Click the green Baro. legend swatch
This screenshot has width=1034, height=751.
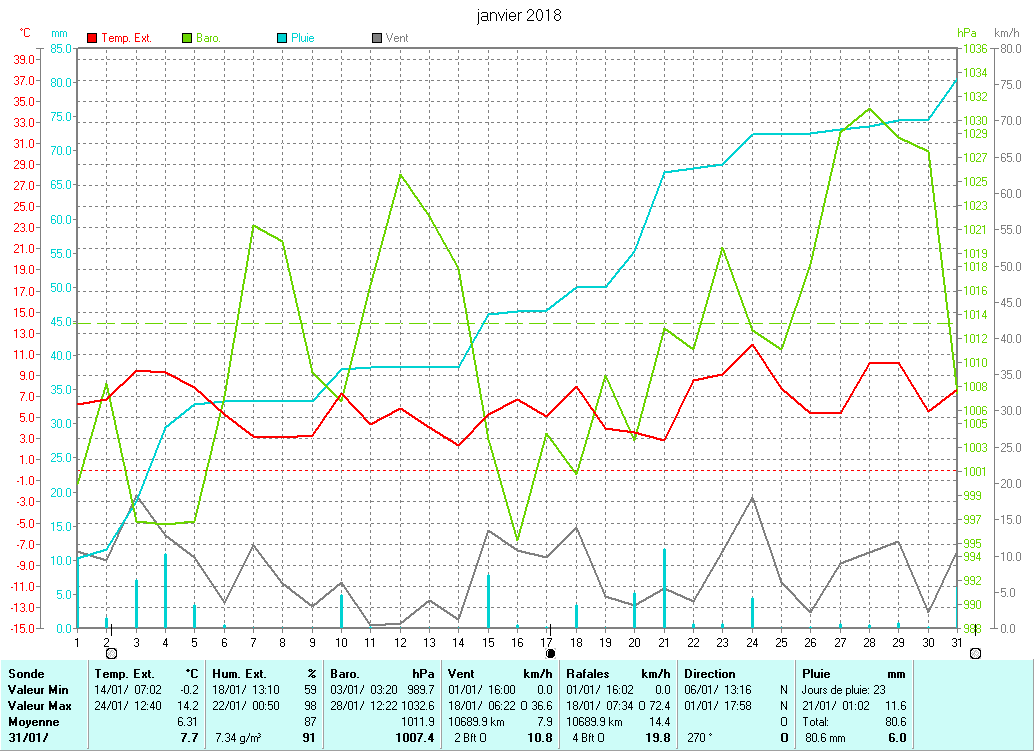pyautogui.click(x=187, y=38)
